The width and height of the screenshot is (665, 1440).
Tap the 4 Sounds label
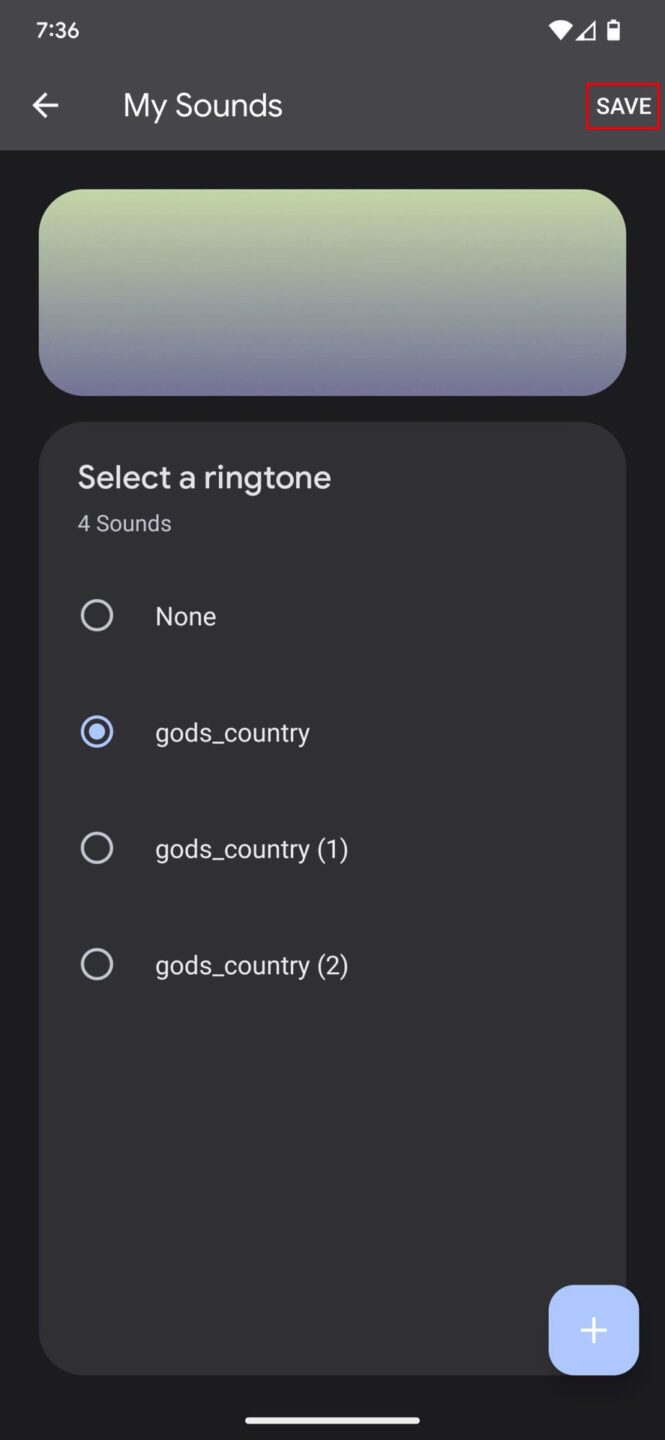(x=124, y=523)
